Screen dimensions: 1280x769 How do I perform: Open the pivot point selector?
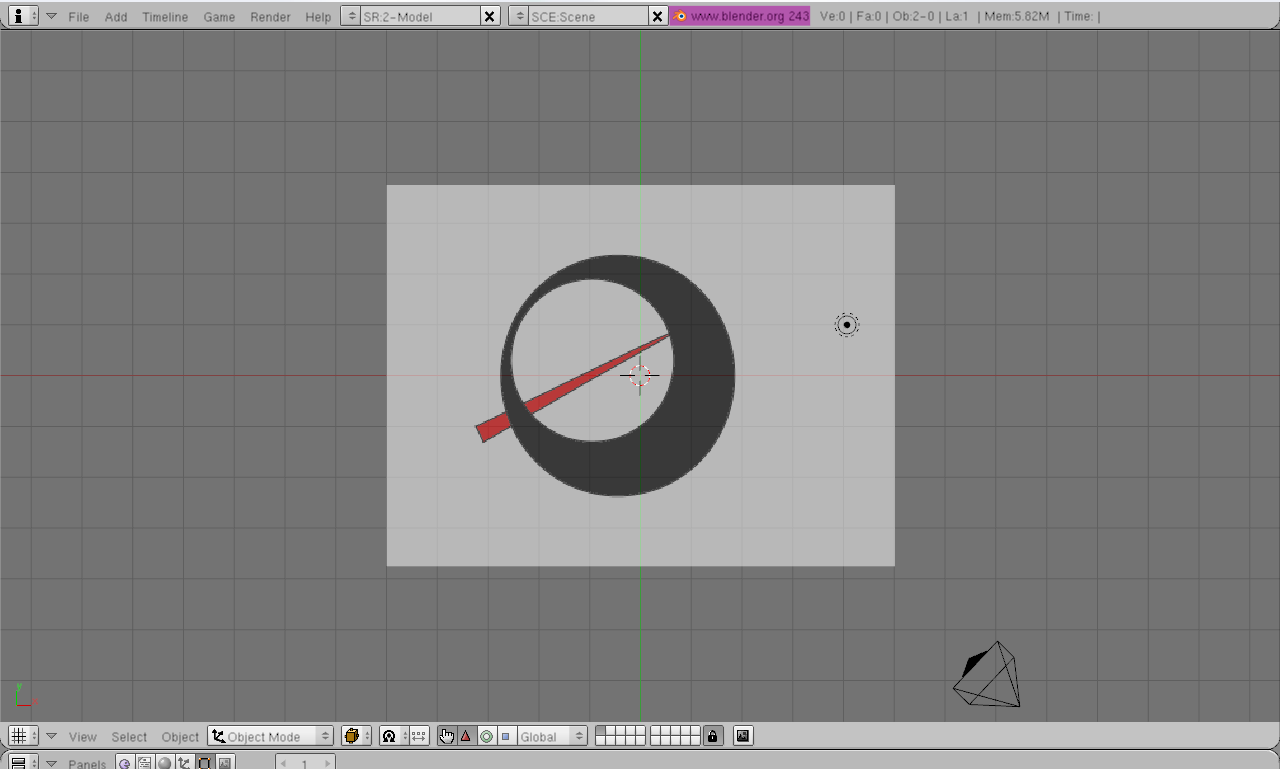[x=393, y=736]
